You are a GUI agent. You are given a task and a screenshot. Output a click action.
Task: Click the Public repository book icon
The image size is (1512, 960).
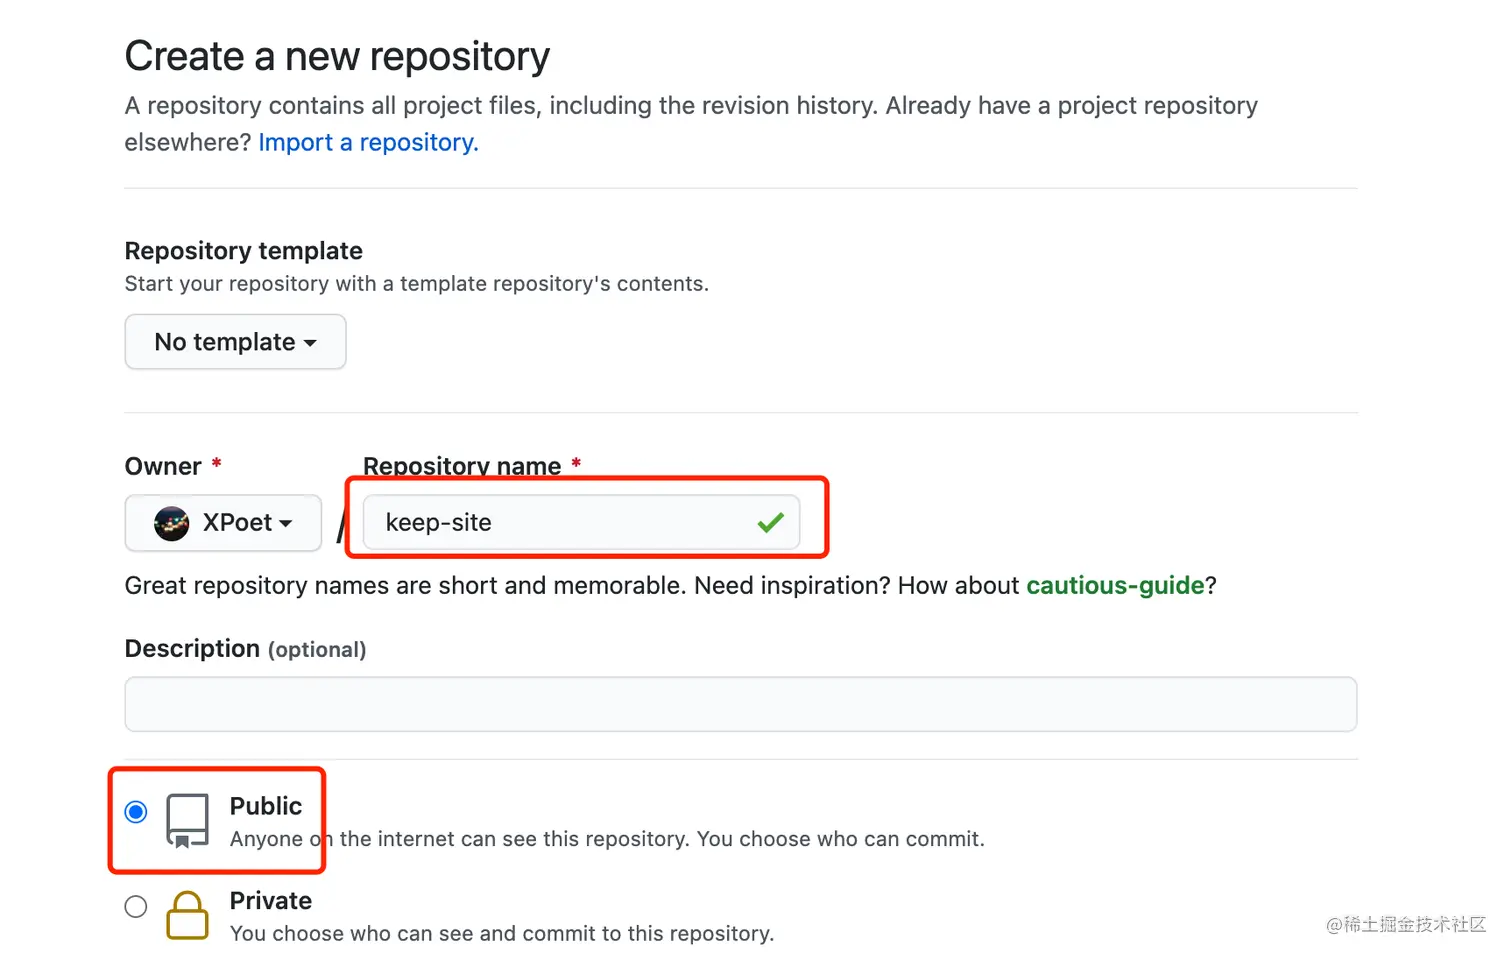pos(188,821)
